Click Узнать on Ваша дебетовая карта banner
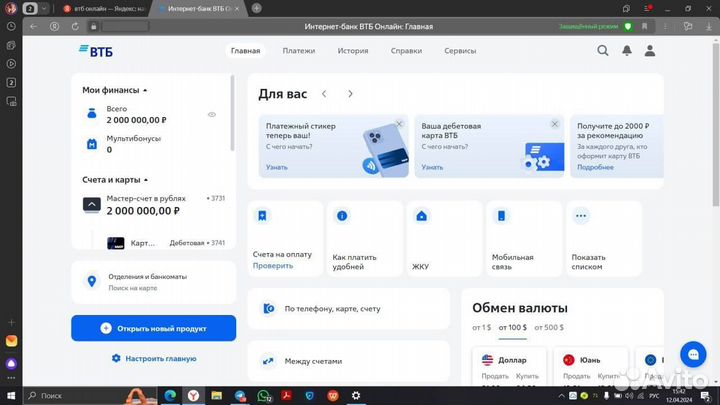This screenshot has width=720, height=405. click(x=432, y=167)
